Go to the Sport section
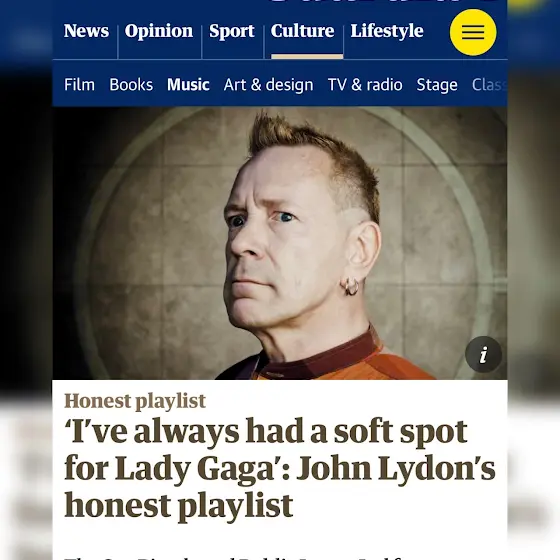Screen dimensions: 560x560 point(232,31)
